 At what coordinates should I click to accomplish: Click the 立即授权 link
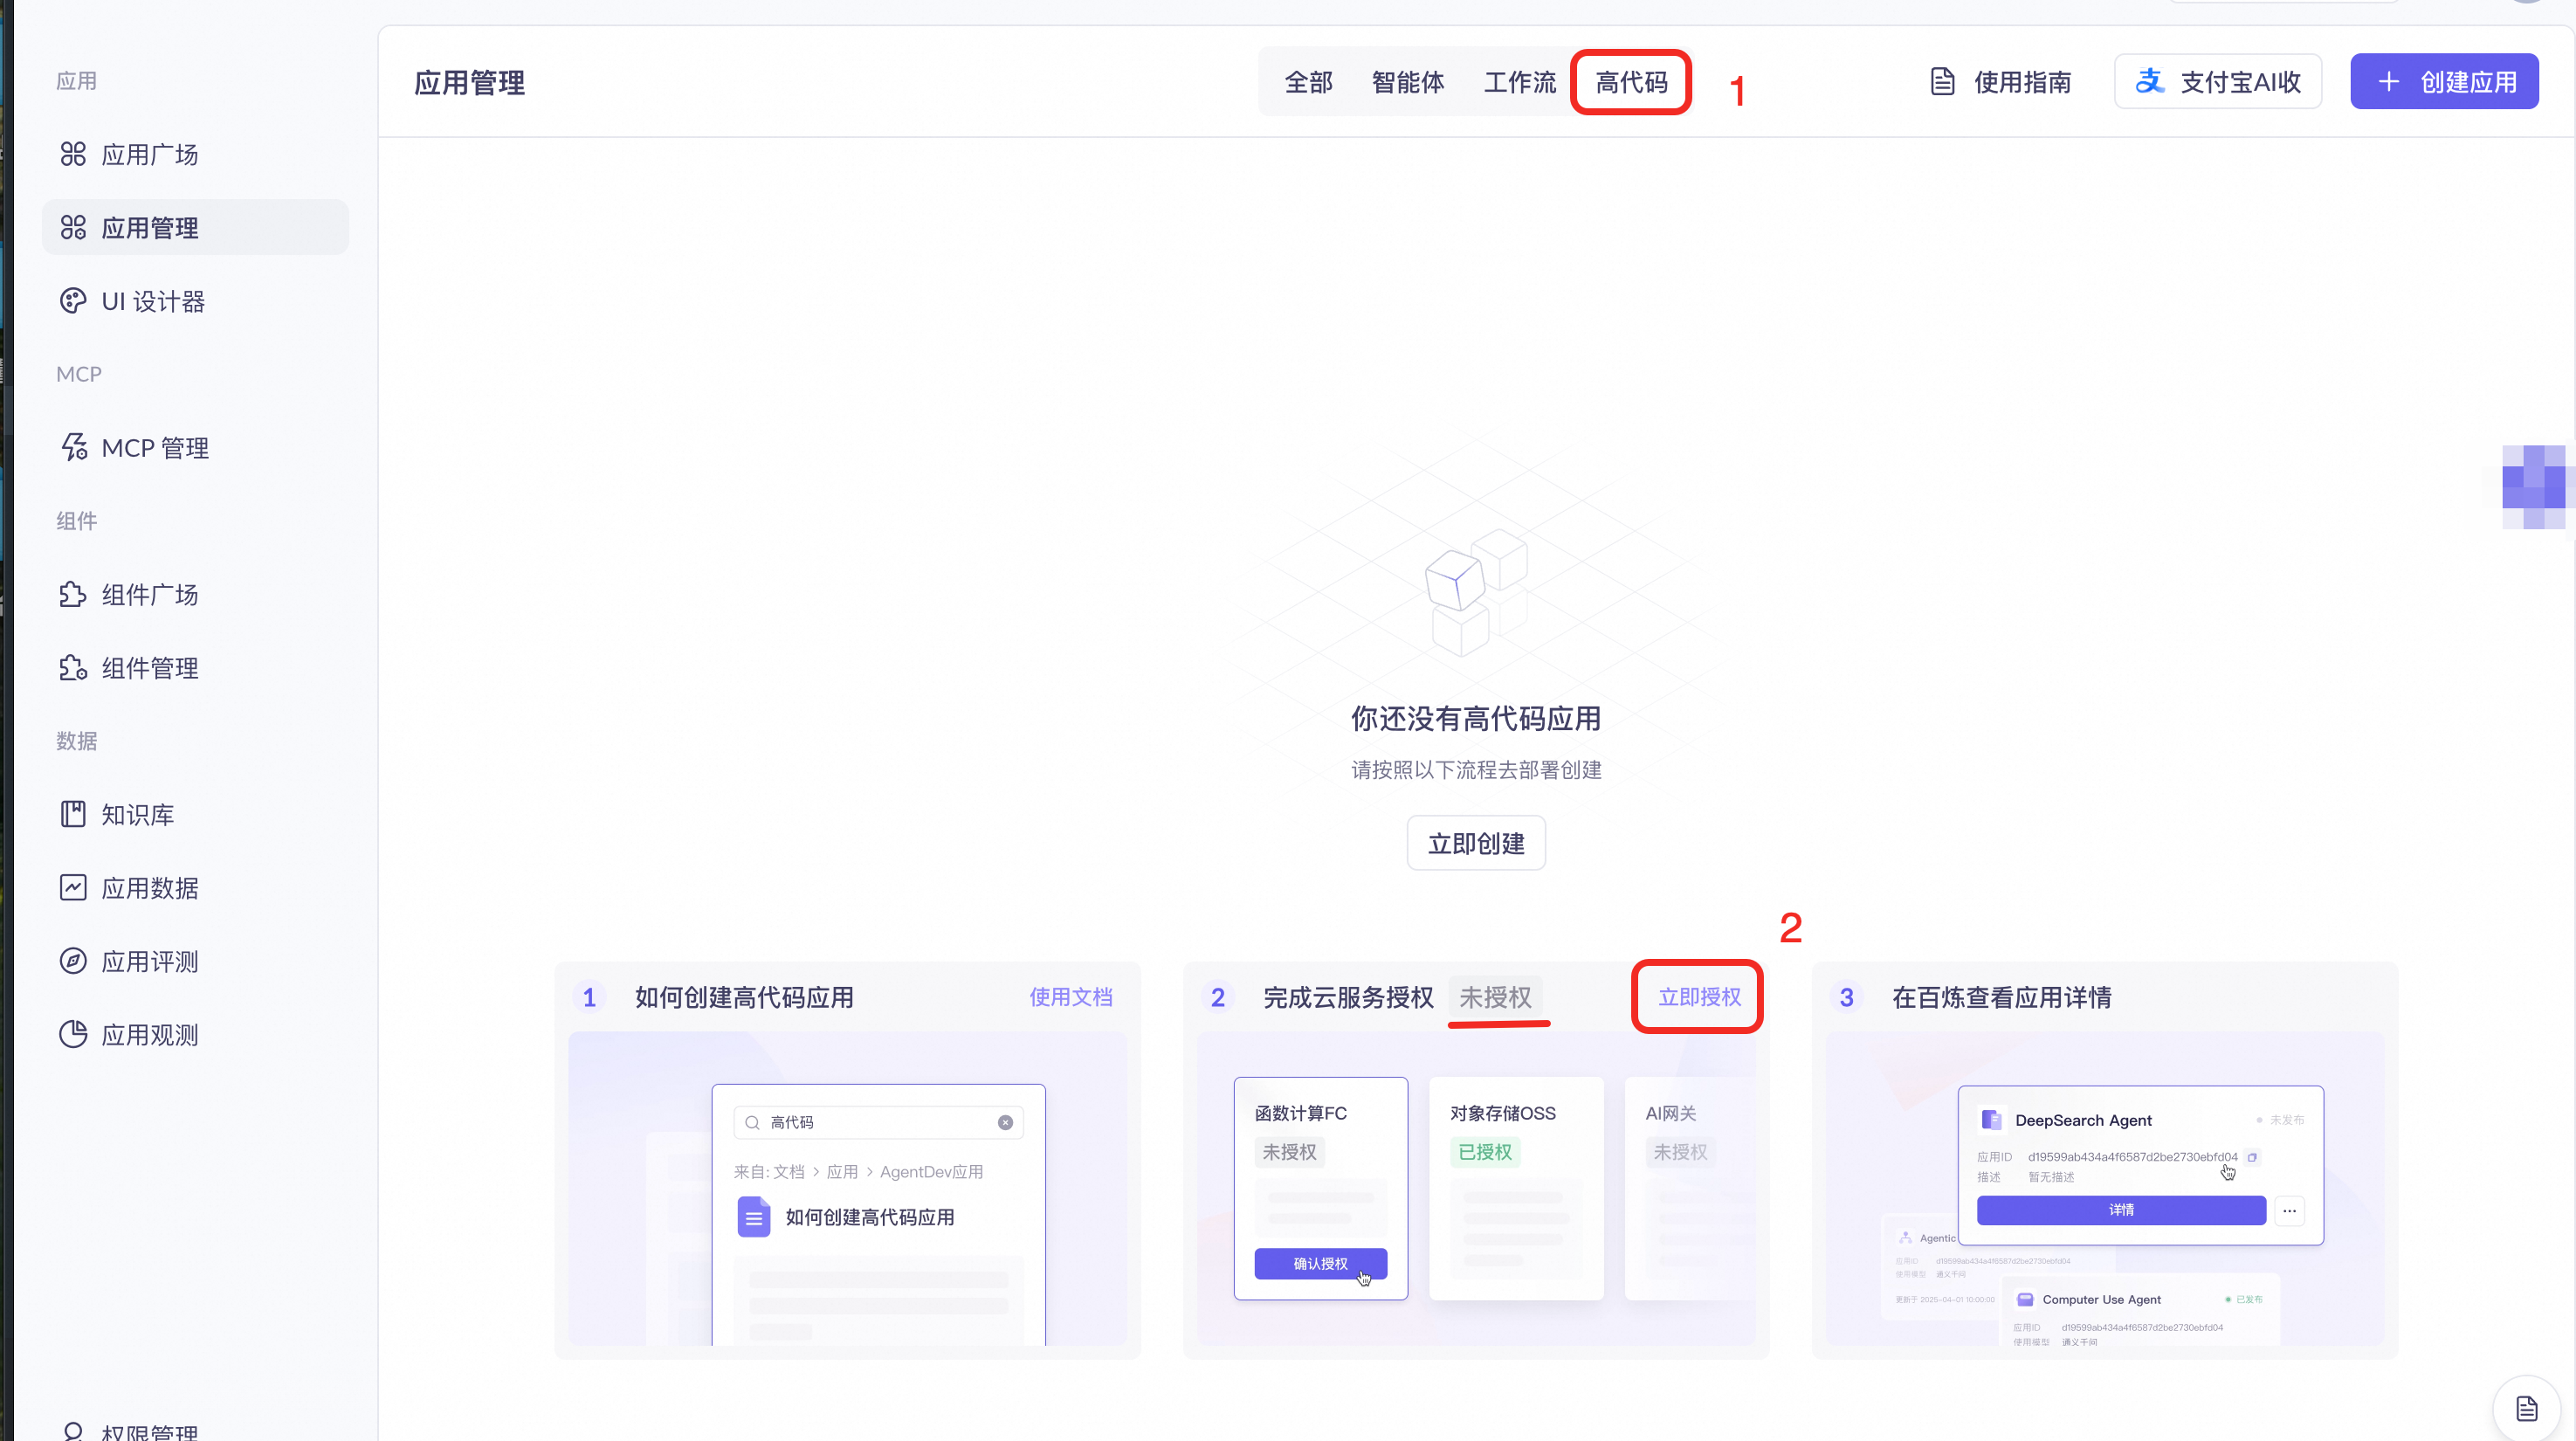(1699, 997)
